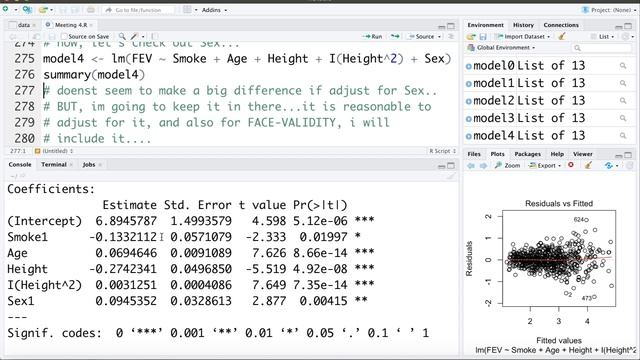Viewport: 640px width, 360px height.
Task: Open the Export plot dropdown
Action: pyautogui.click(x=544, y=165)
